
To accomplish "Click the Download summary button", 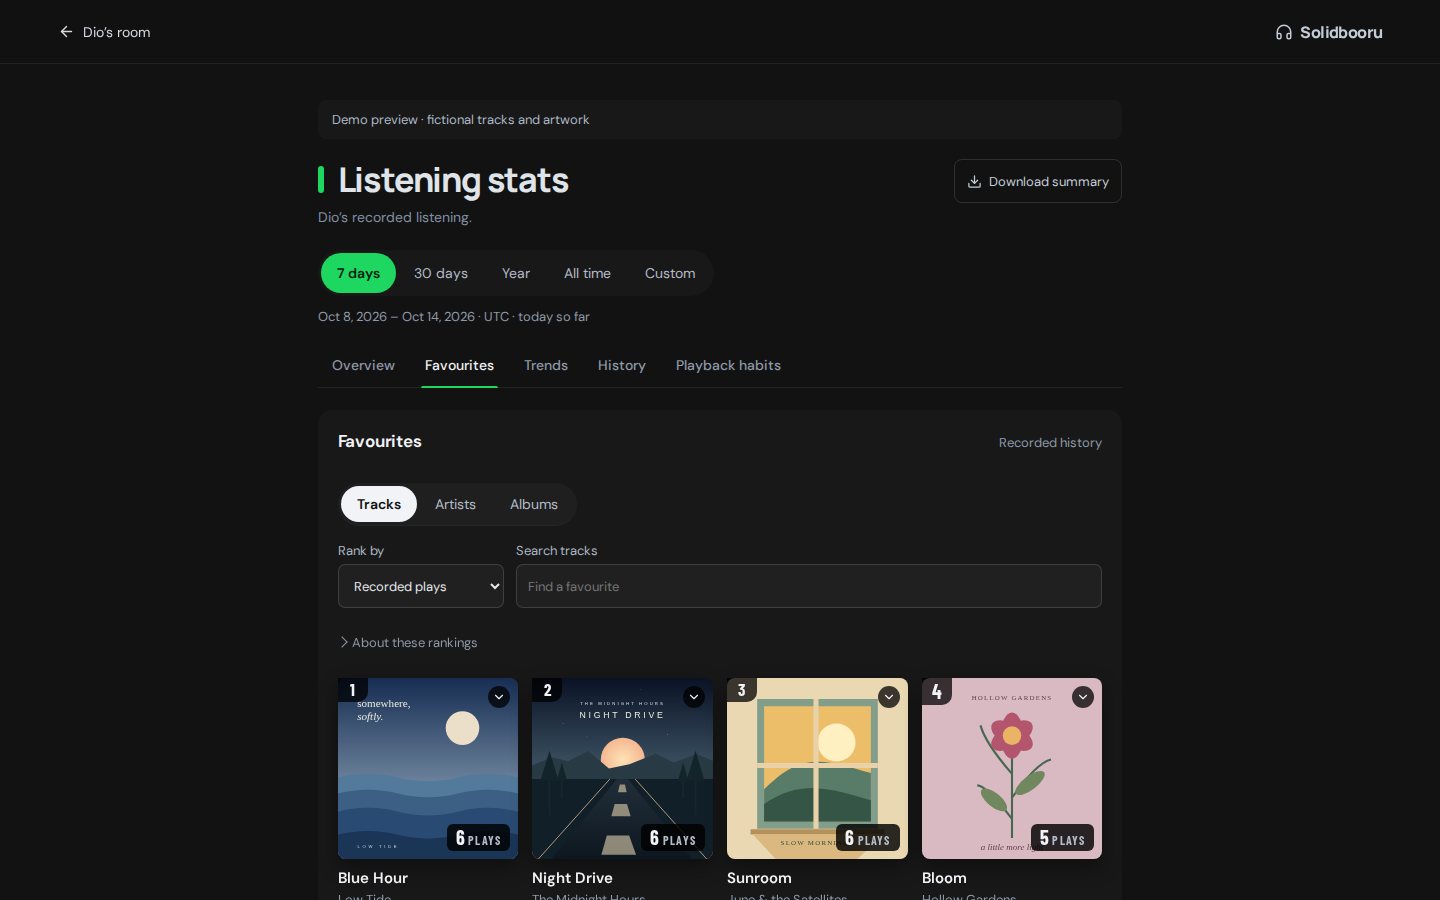I will point(1038,181).
